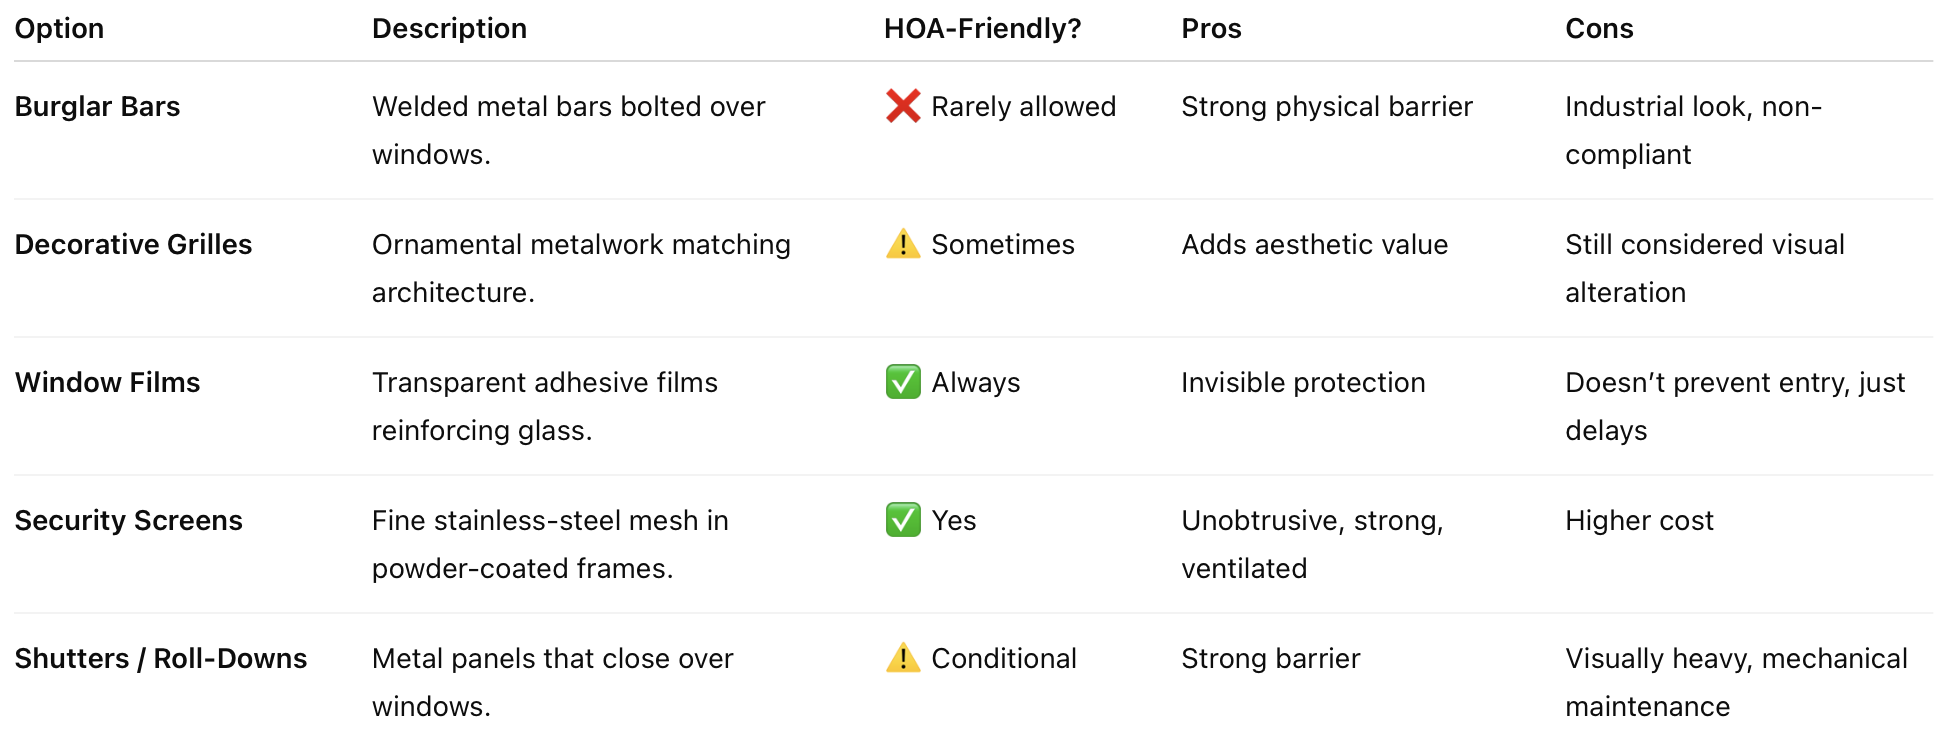Click the Adds aesthetic value cell
Screen dimensions: 1954x736
[x=1314, y=245]
